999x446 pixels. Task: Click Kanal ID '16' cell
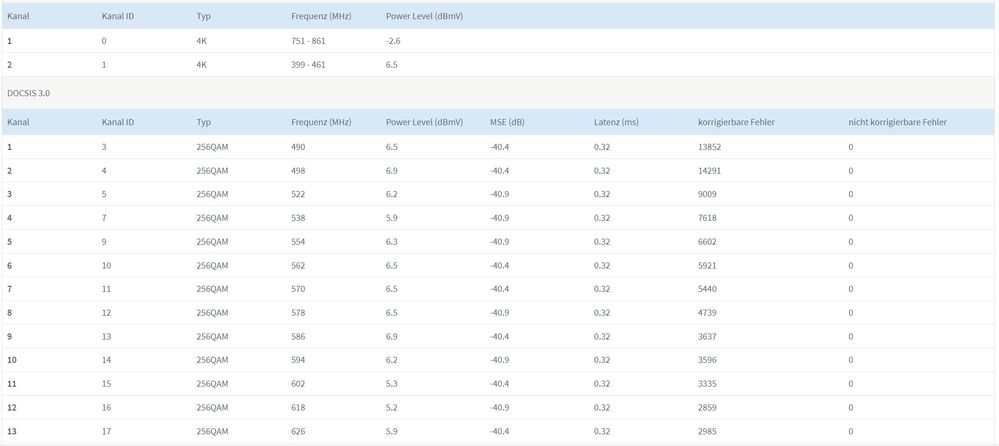106,407
